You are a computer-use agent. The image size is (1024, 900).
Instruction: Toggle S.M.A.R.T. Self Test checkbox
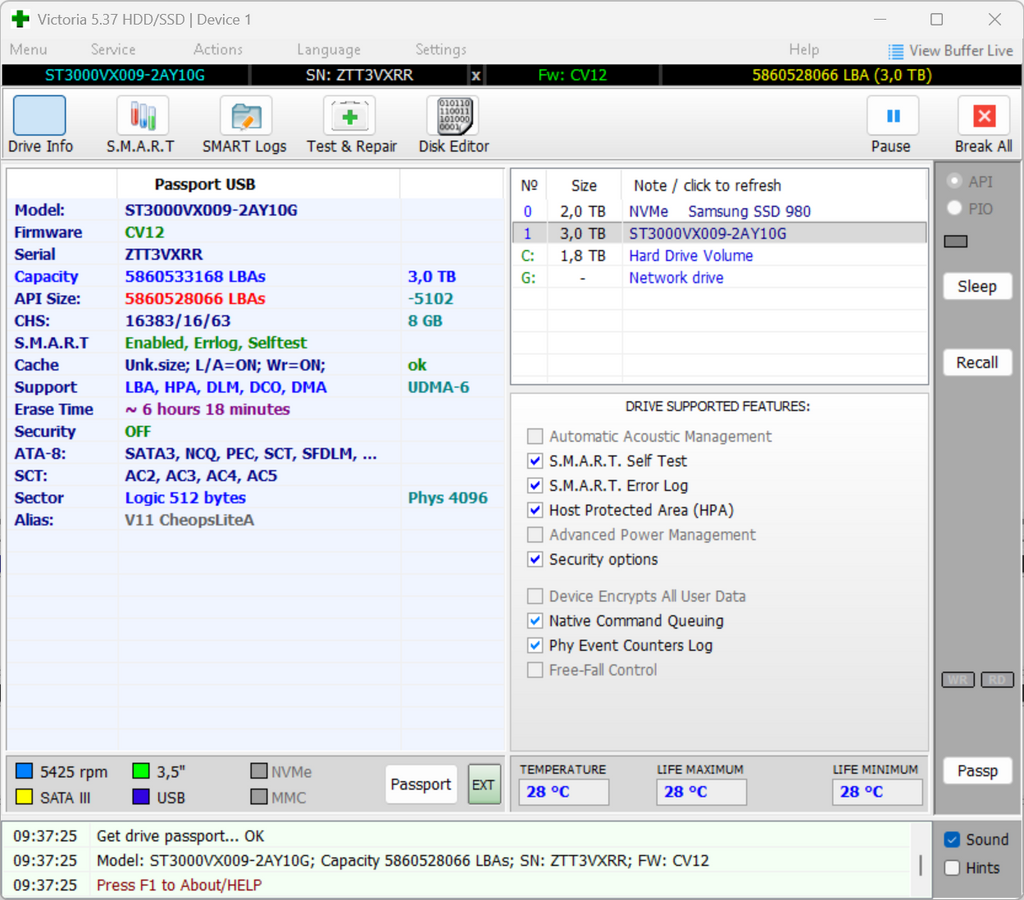[x=535, y=461]
